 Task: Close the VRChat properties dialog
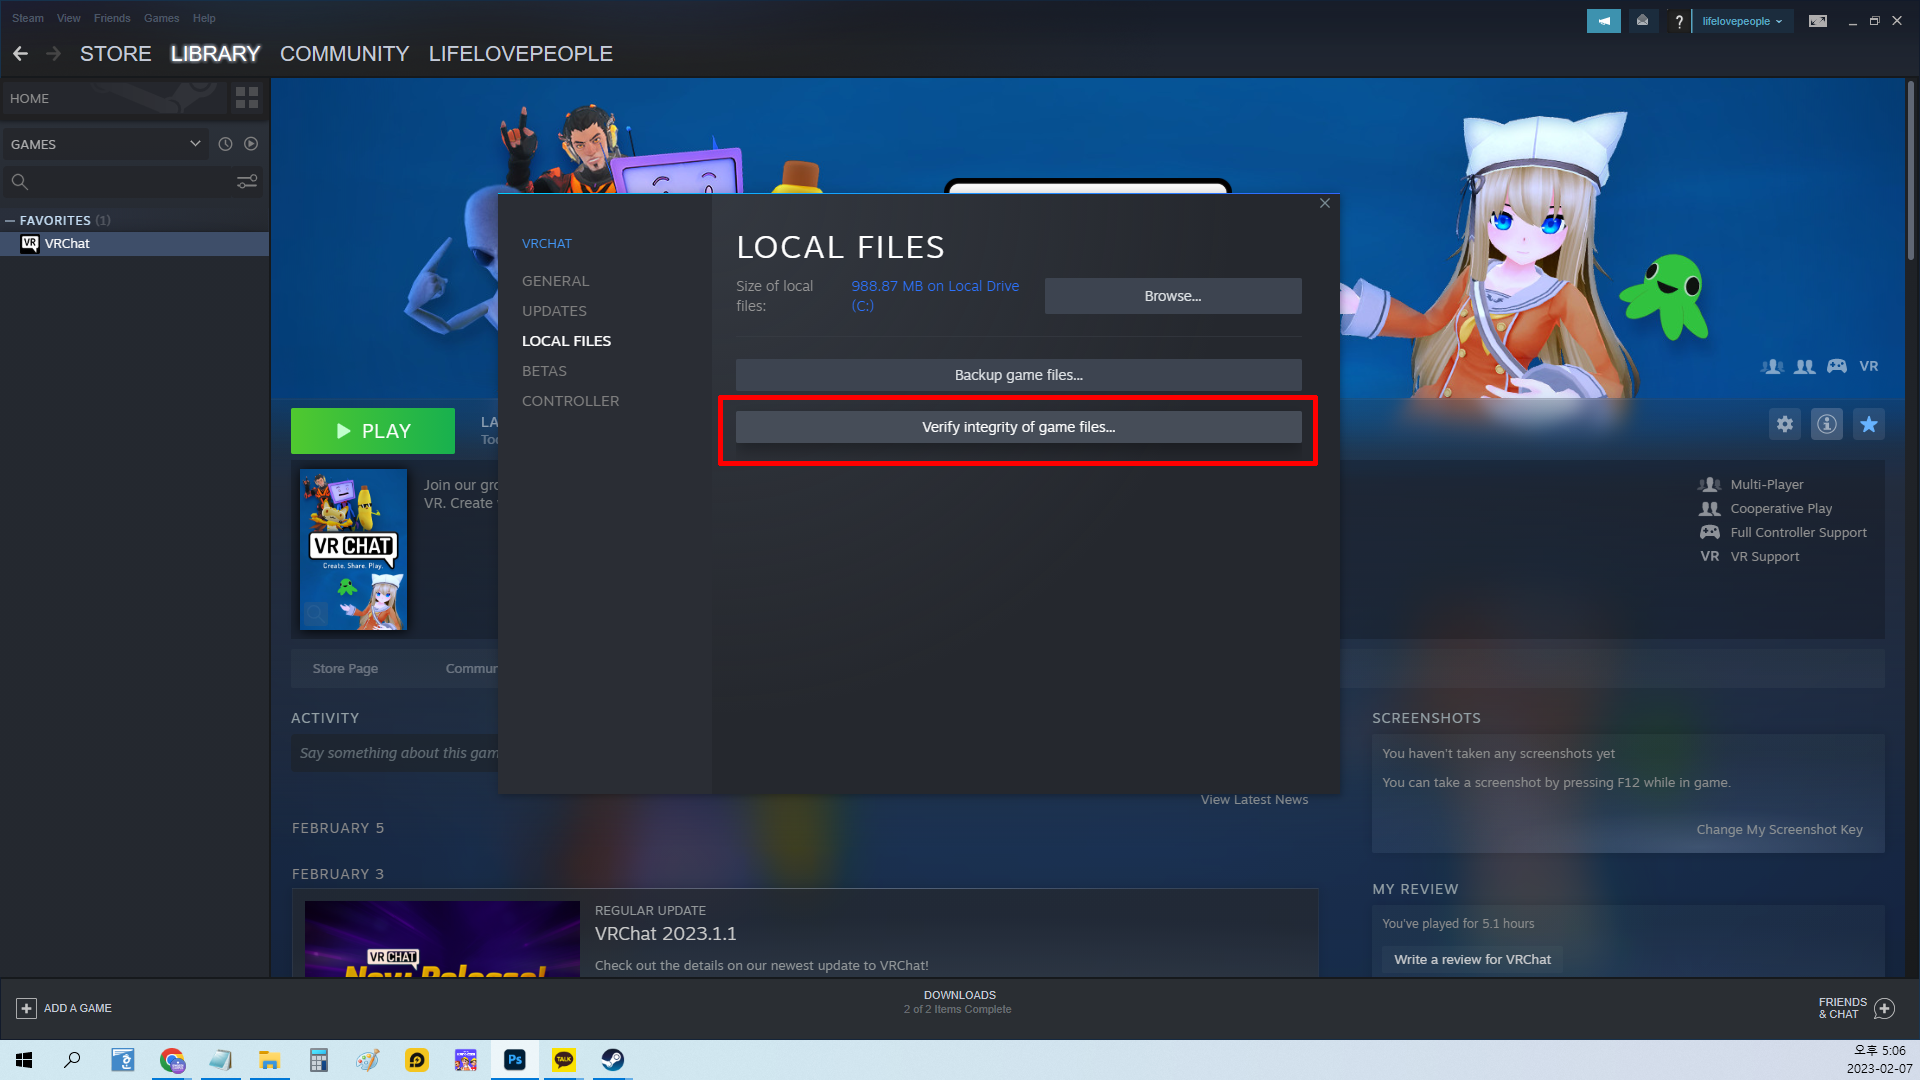coord(1325,204)
